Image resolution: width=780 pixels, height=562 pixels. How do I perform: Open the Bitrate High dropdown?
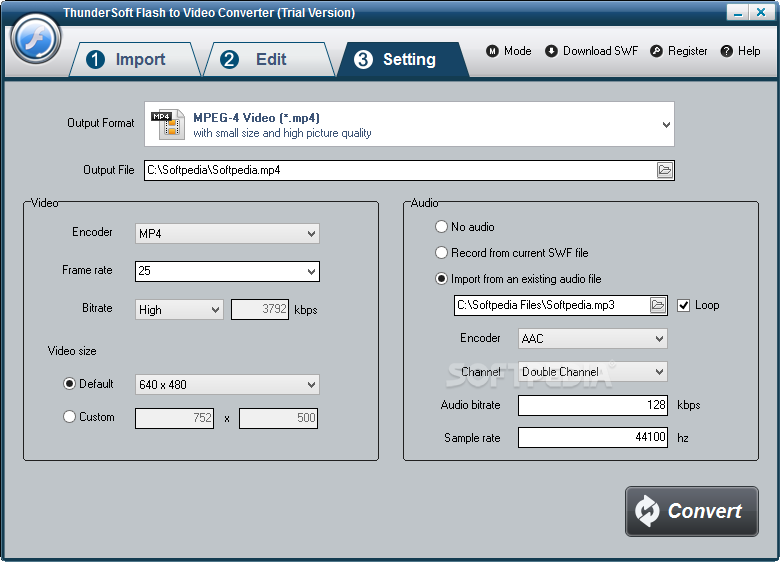(179, 309)
